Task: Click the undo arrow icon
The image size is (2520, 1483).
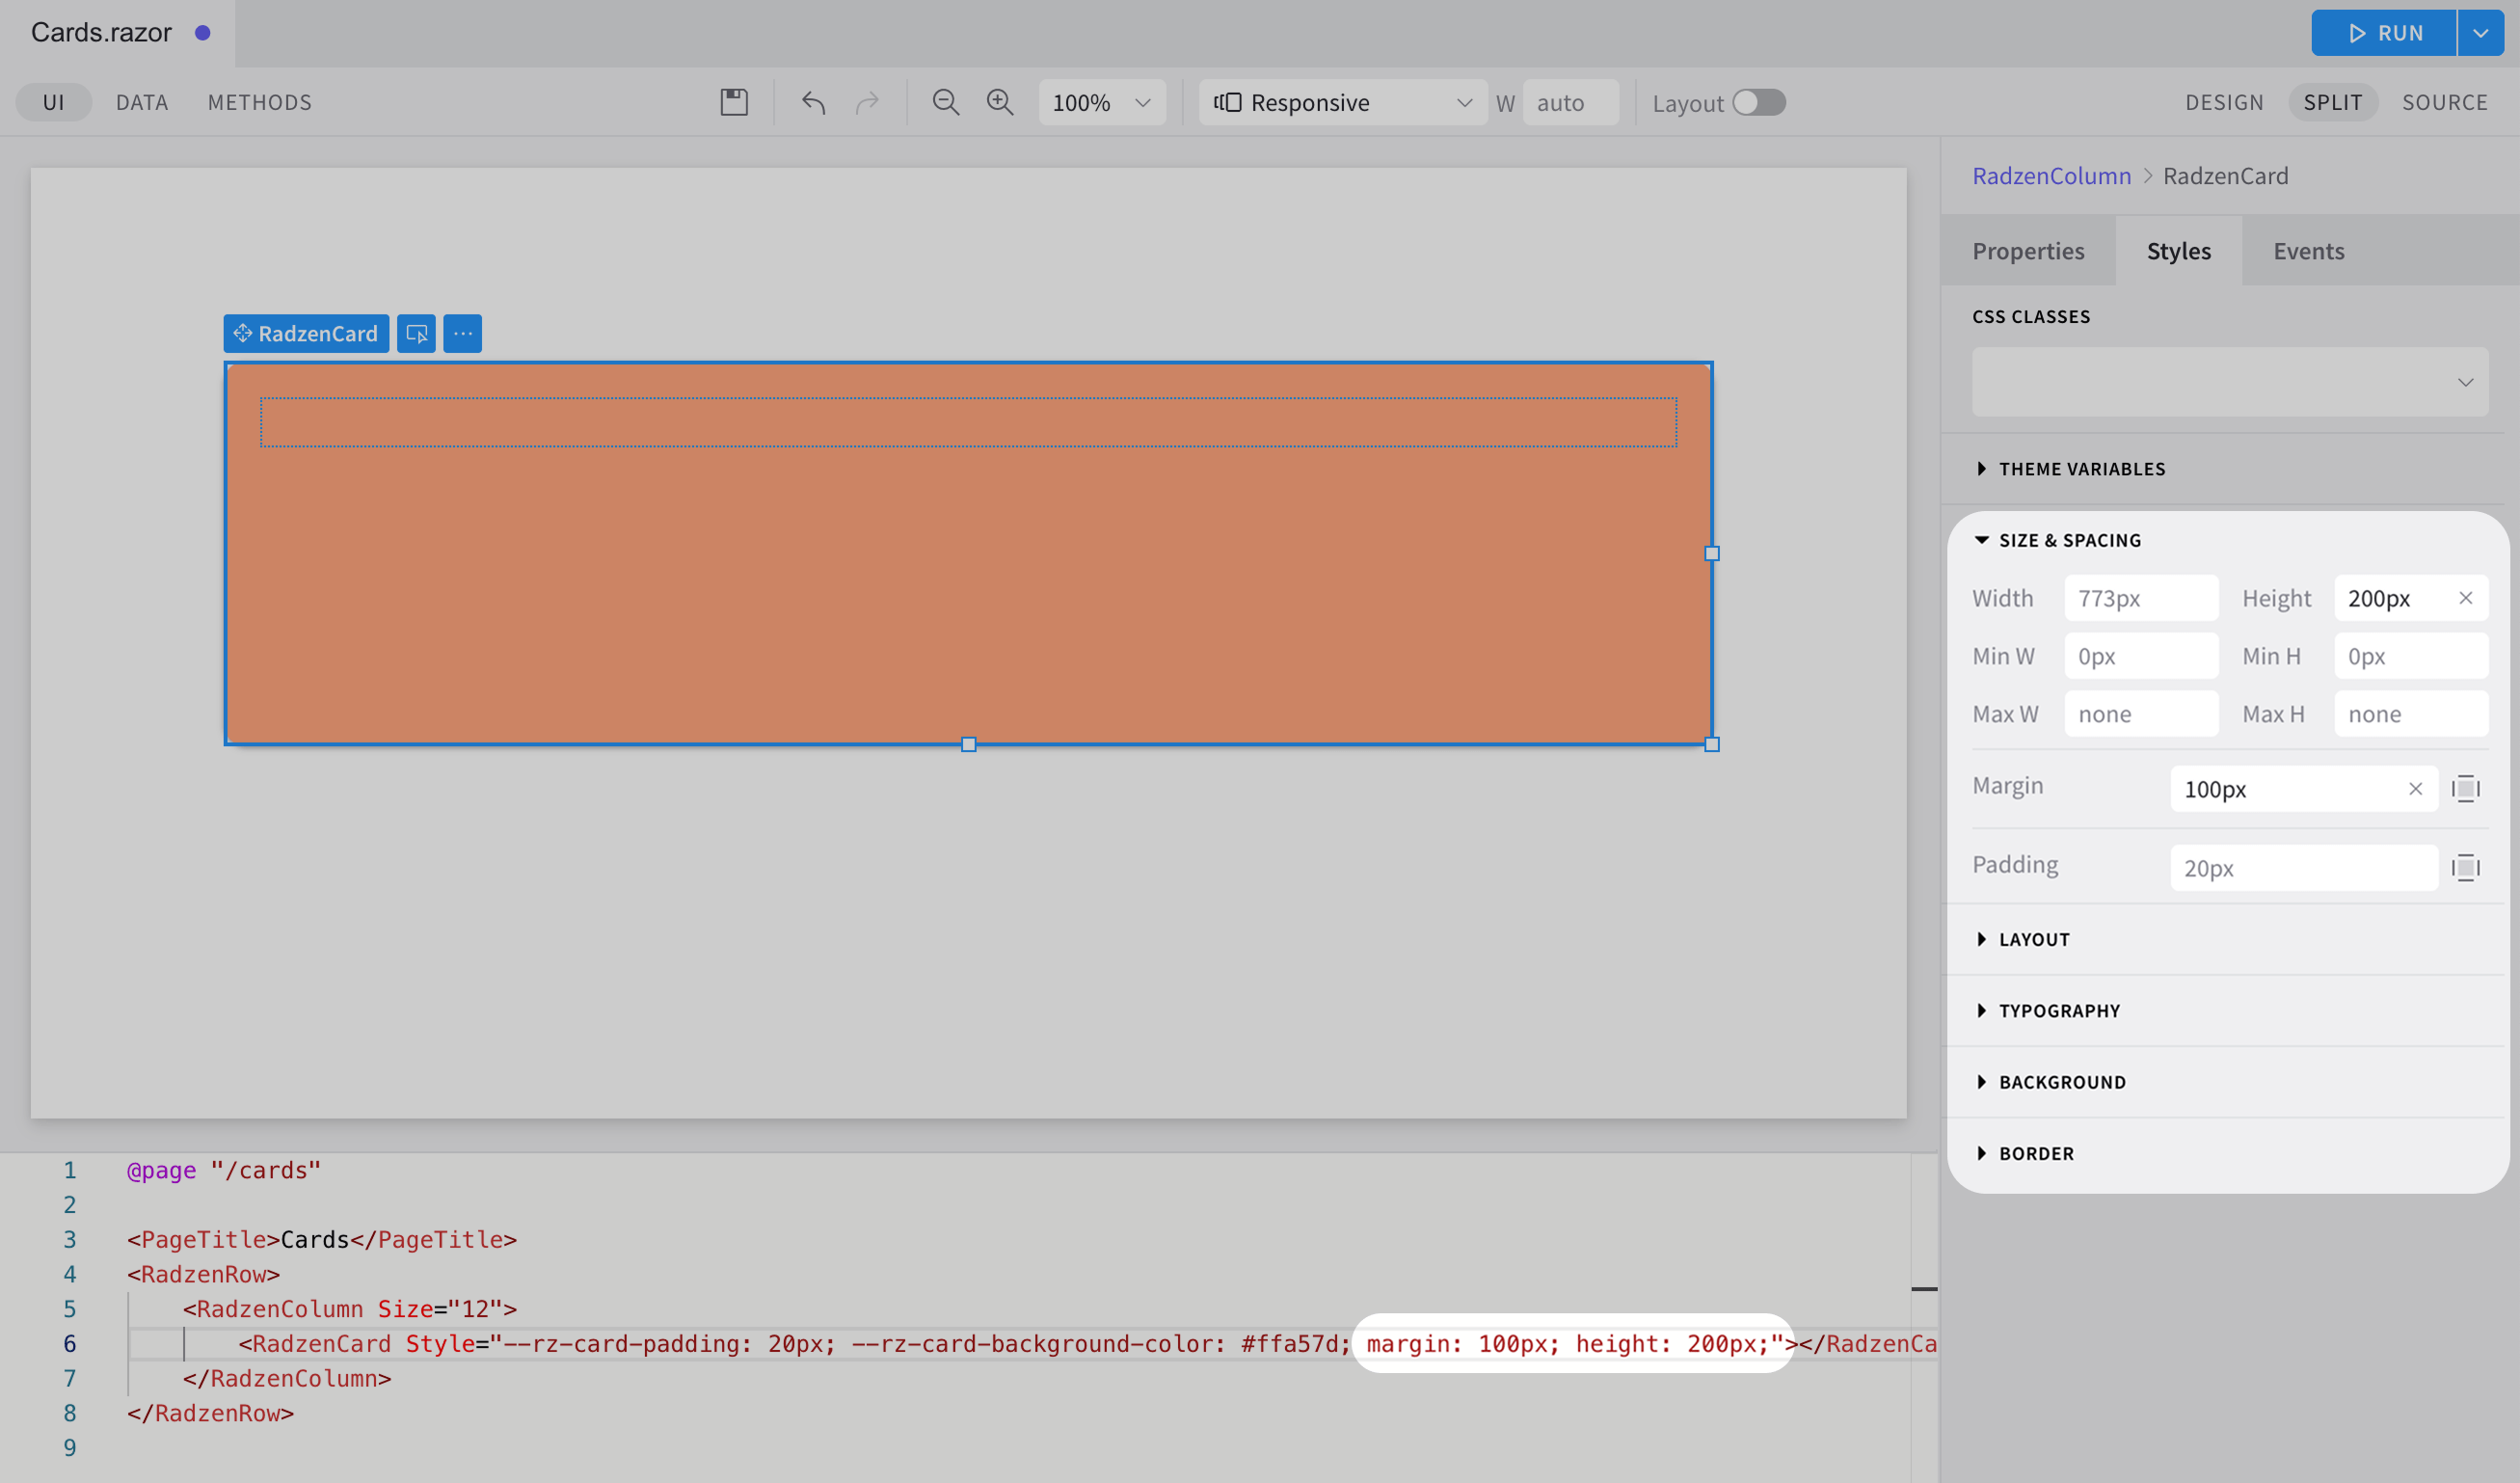Action: coord(813,102)
